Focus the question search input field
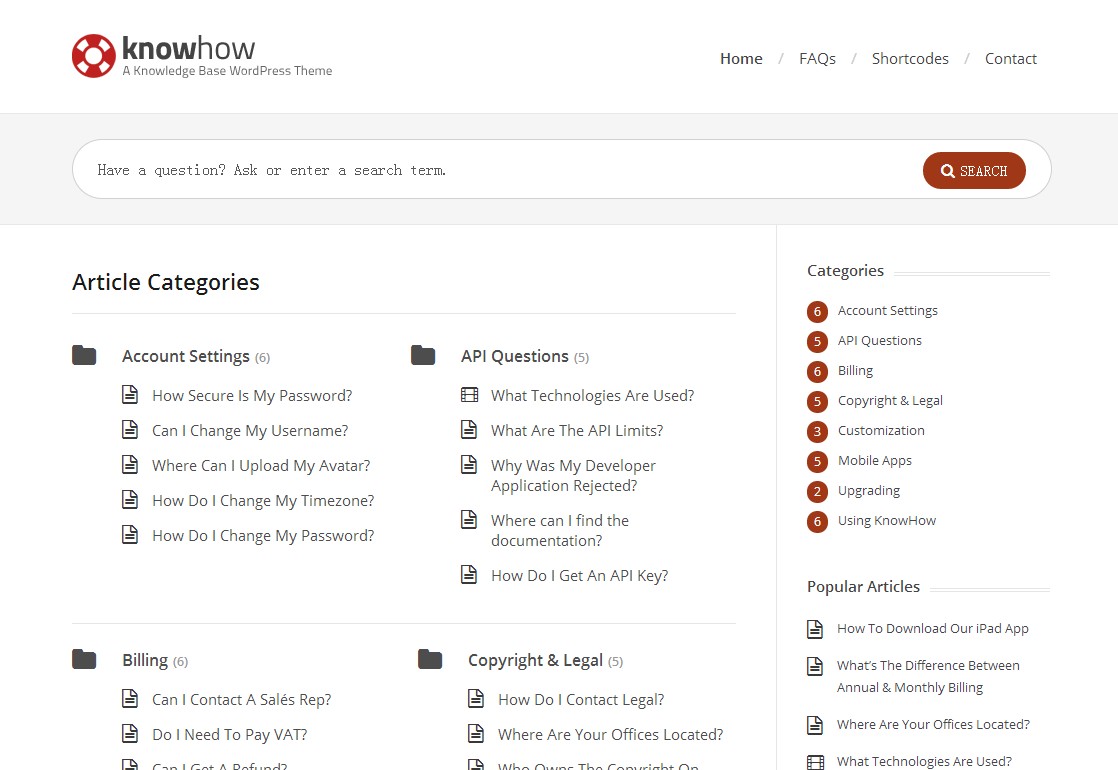Screen dimensions: 1118x770 (500, 170)
